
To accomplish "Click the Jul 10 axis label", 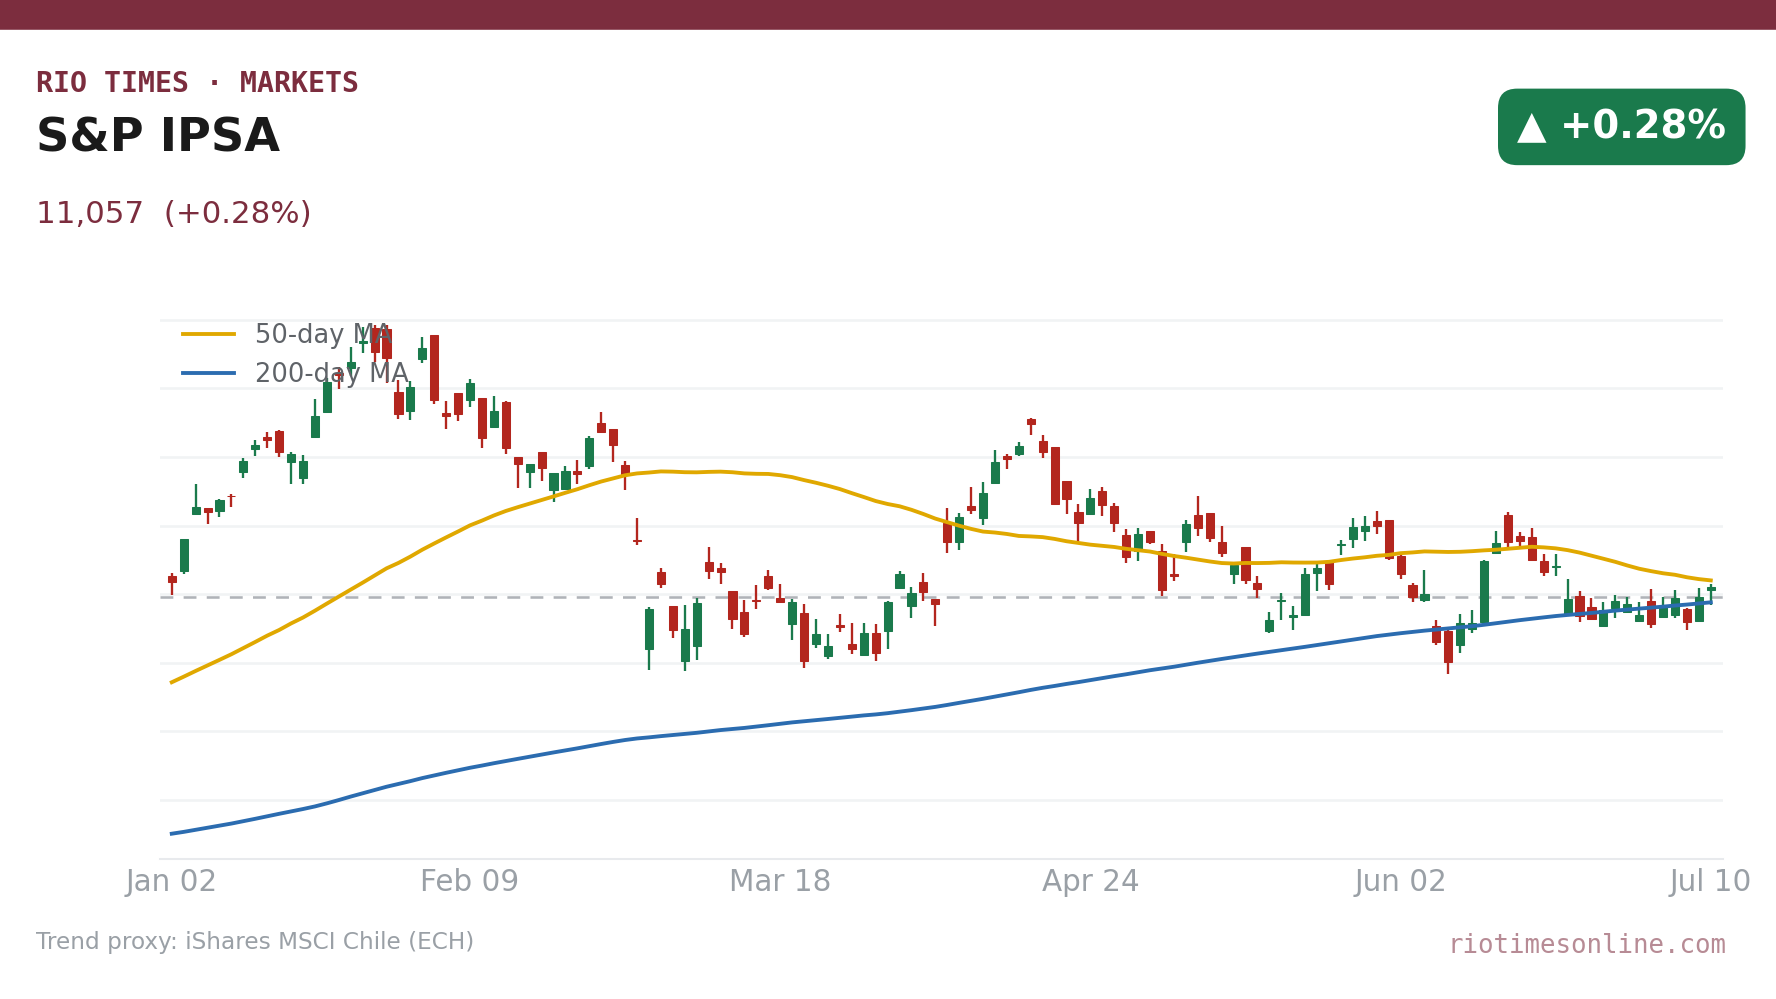I will click(1710, 882).
